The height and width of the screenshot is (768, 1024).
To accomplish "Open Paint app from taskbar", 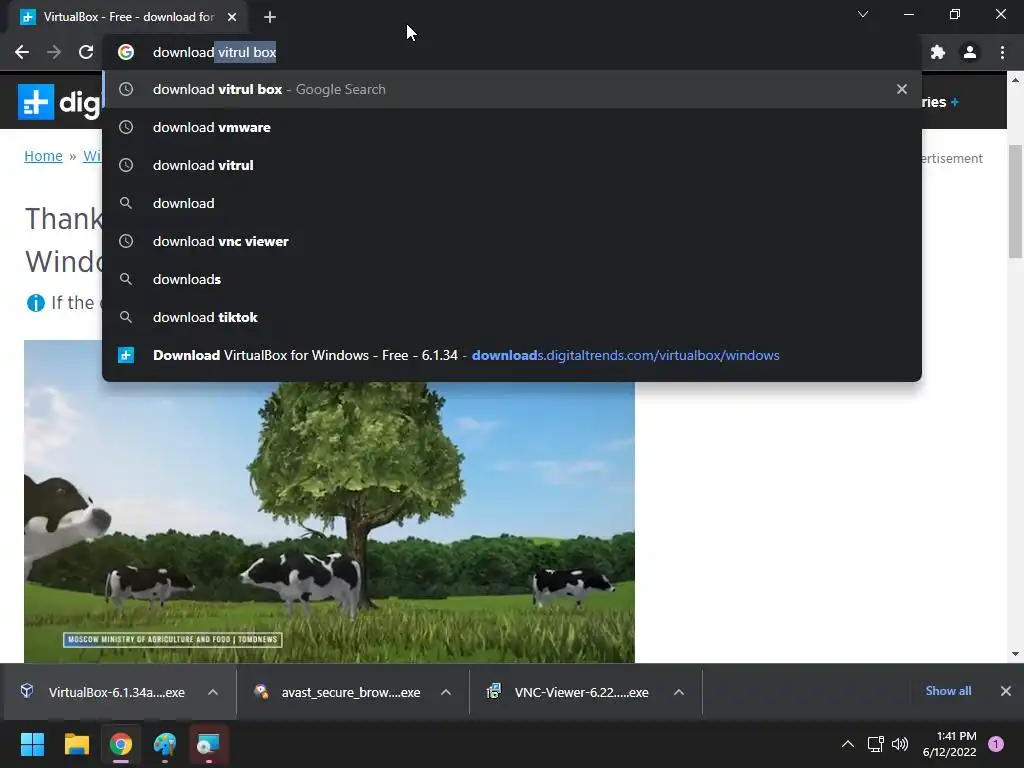I will [x=165, y=744].
